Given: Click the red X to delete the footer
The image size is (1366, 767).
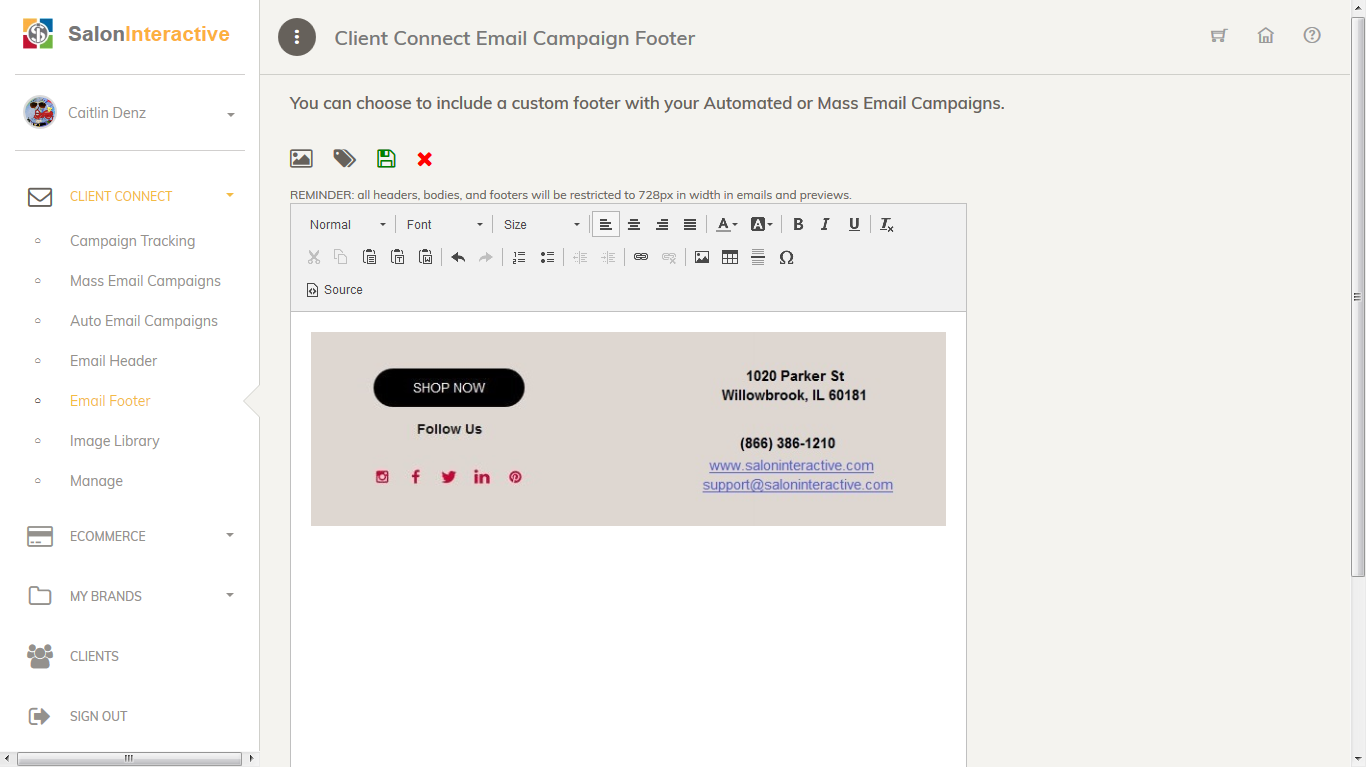Looking at the screenshot, I should tap(424, 158).
